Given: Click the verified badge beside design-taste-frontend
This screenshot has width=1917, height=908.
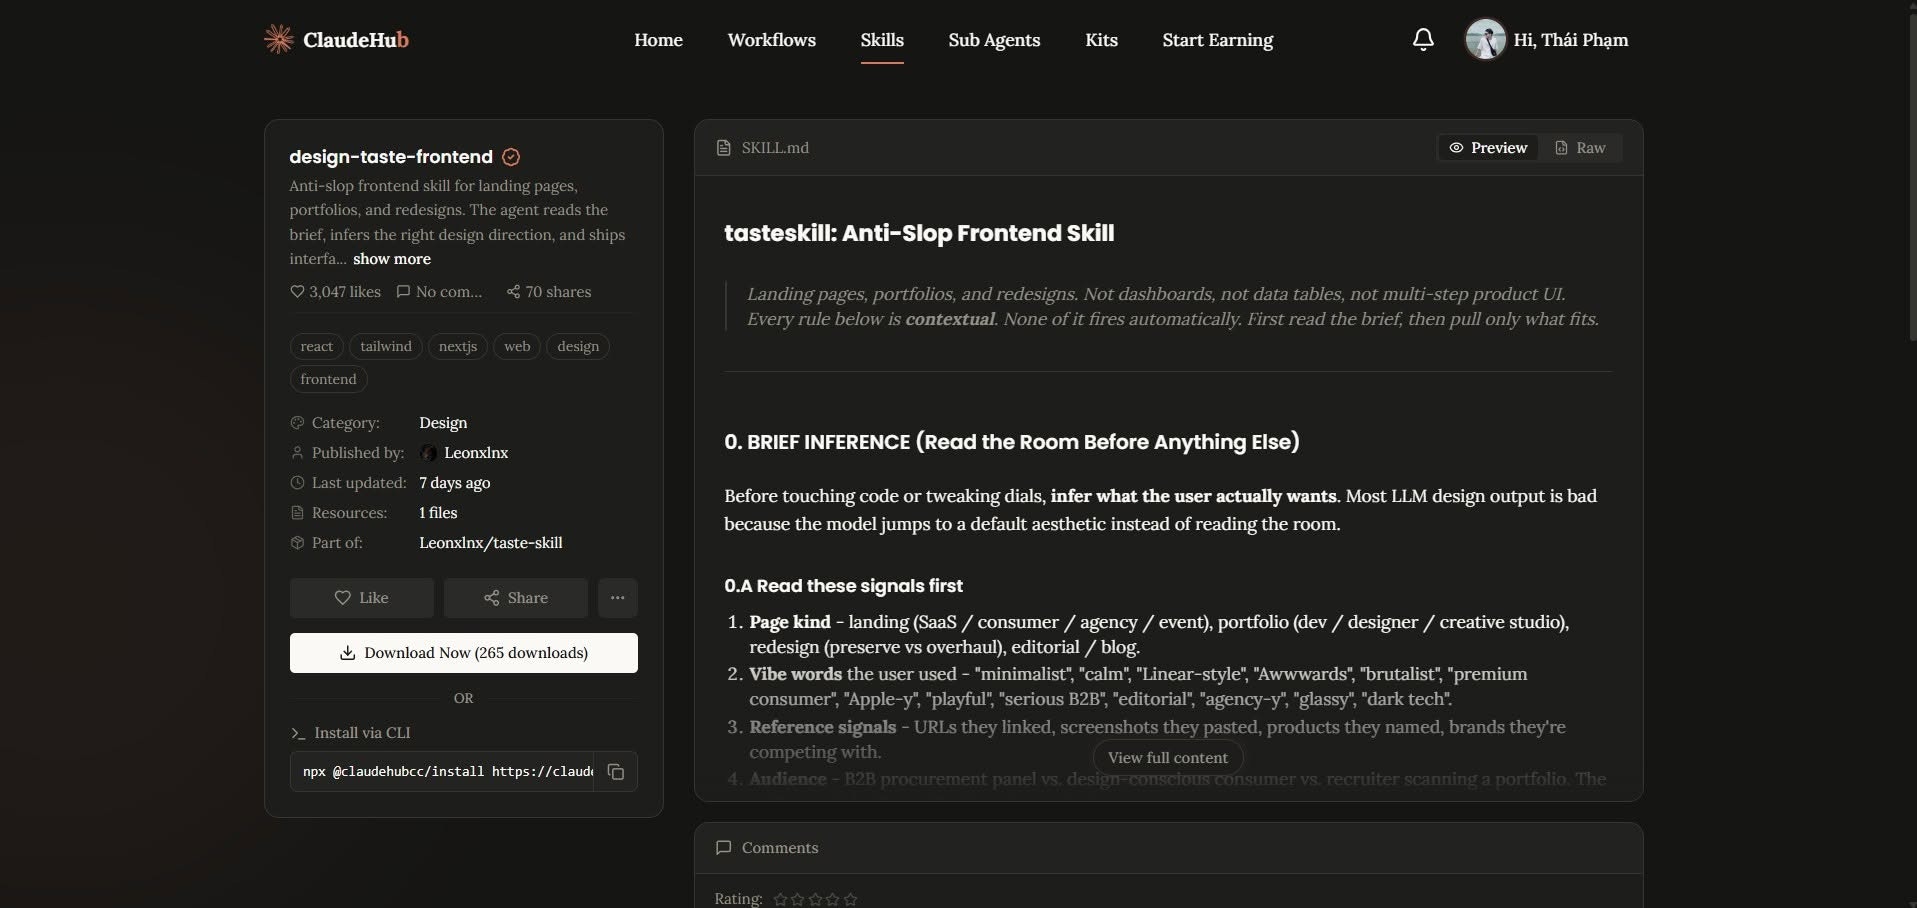Looking at the screenshot, I should [x=511, y=157].
